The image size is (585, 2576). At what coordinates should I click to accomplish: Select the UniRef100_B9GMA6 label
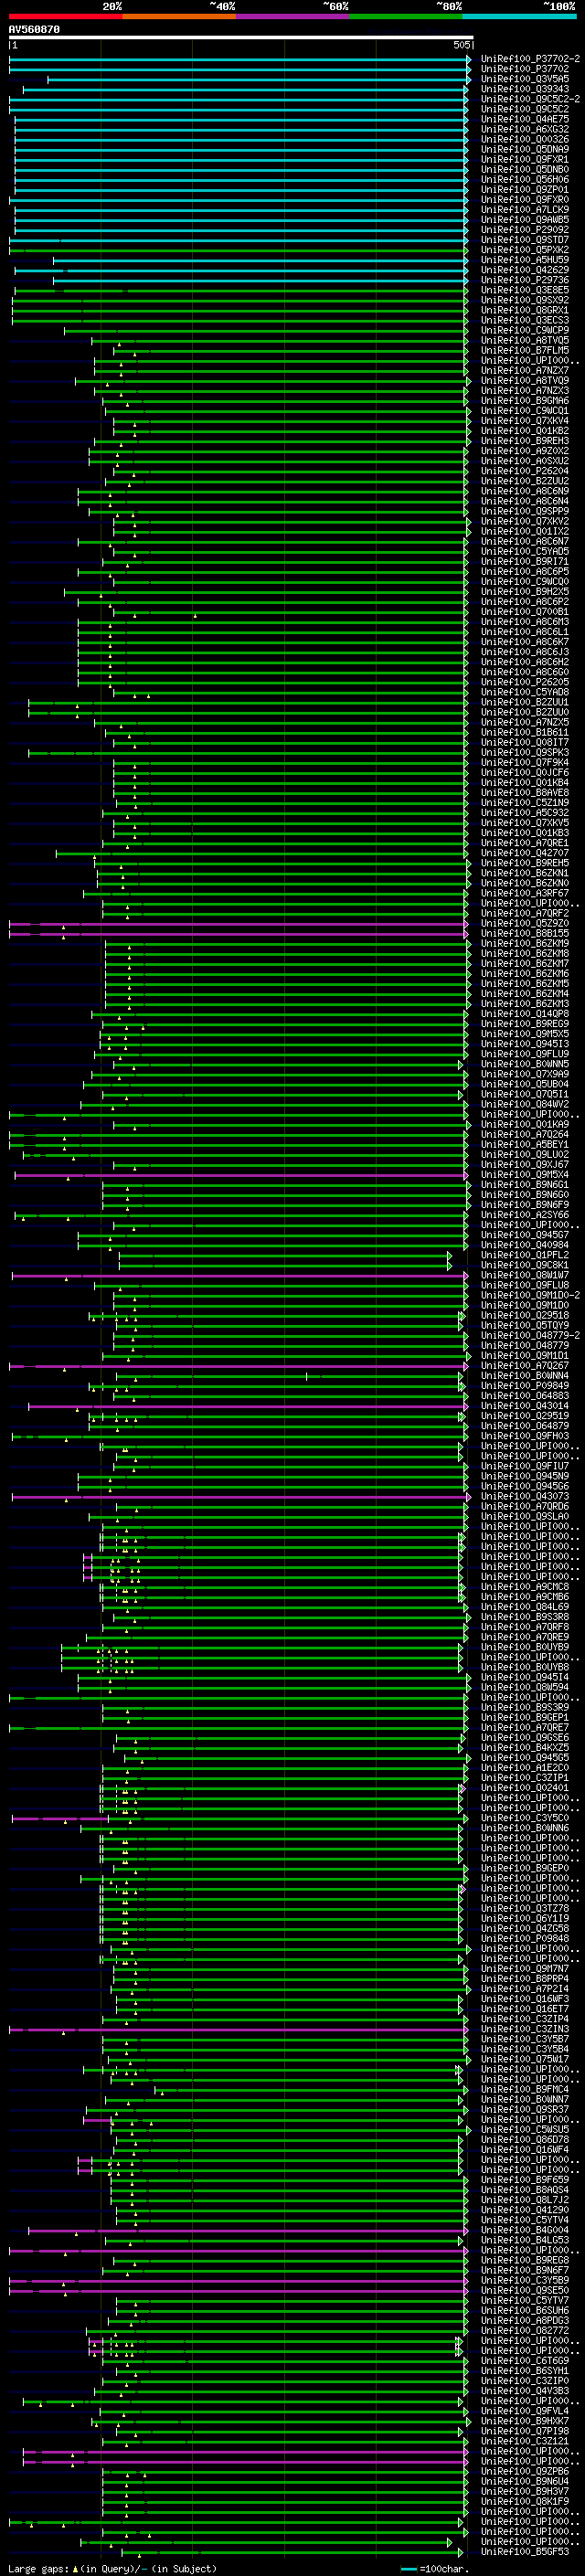[x=525, y=401]
